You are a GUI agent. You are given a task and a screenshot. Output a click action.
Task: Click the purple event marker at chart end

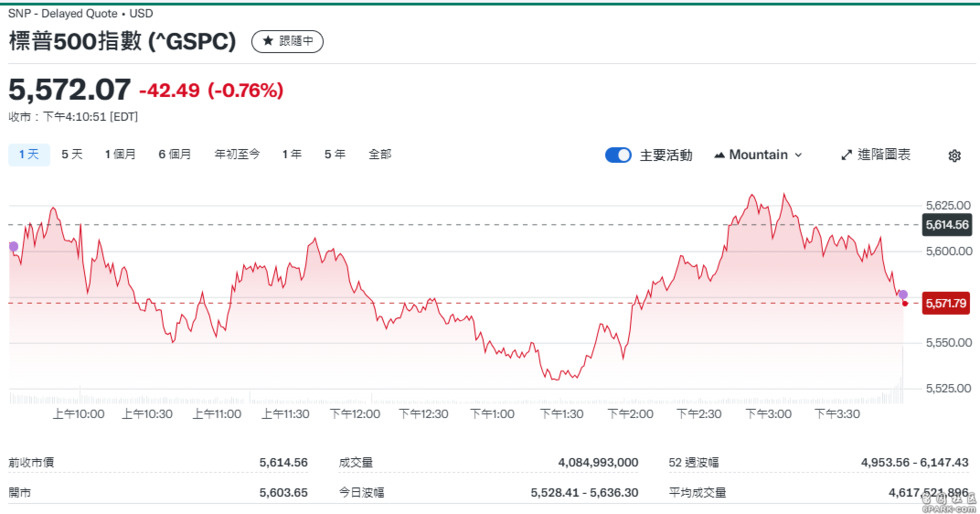pyautogui.click(x=903, y=295)
